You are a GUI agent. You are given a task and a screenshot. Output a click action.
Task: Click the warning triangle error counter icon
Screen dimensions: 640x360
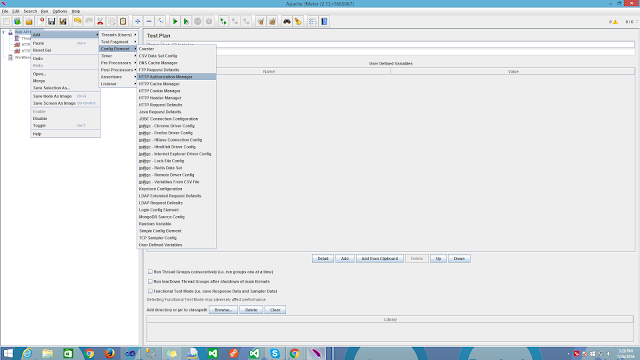tap(615, 22)
